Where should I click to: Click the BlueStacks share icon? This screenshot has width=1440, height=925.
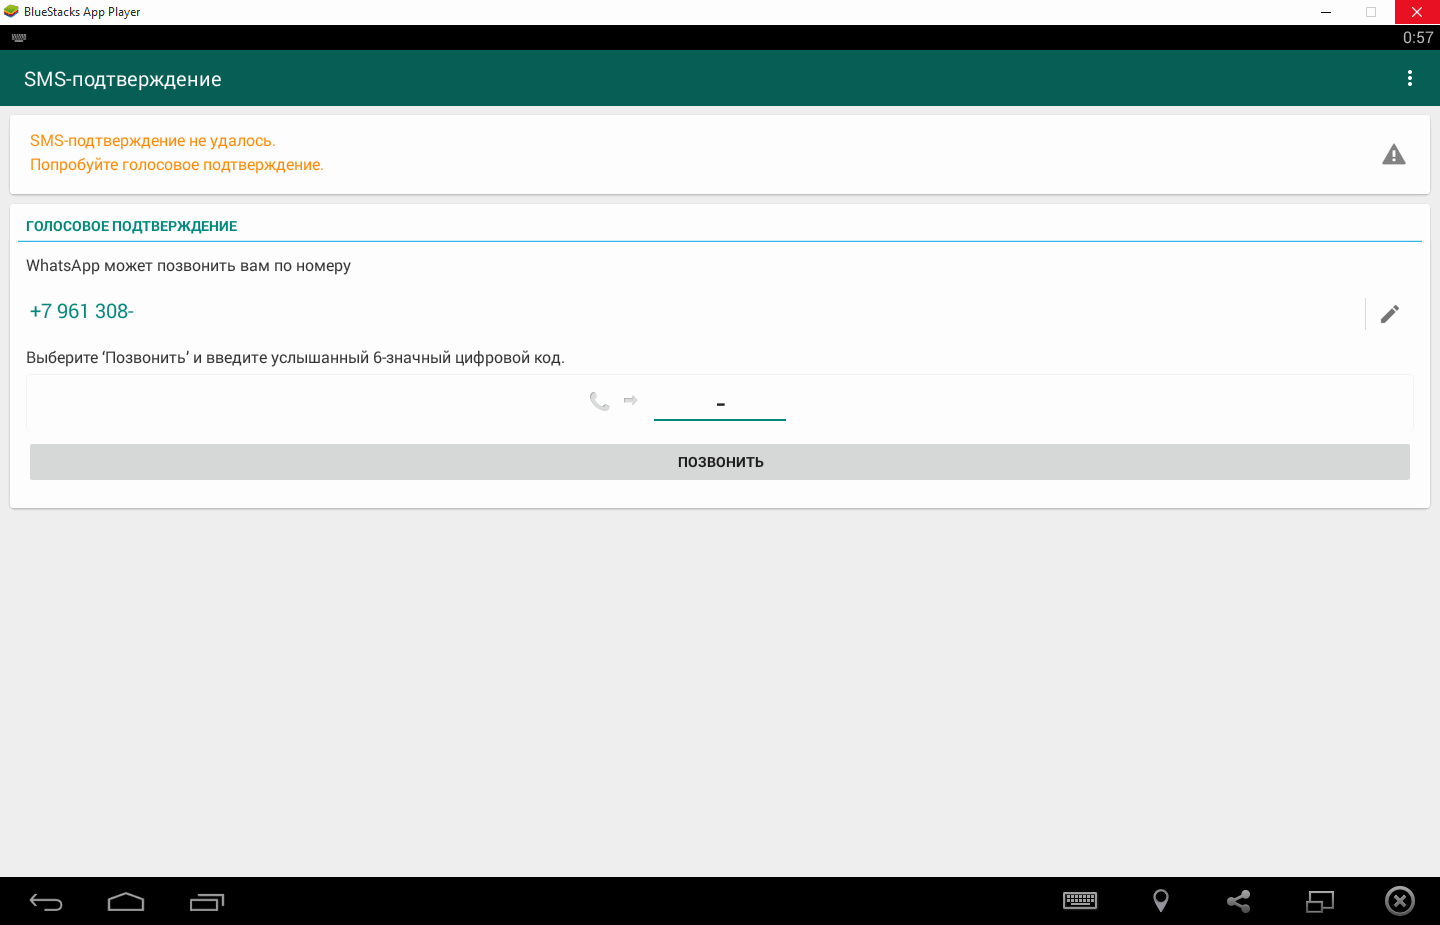pyautogui.click(x=1239, y=901)
